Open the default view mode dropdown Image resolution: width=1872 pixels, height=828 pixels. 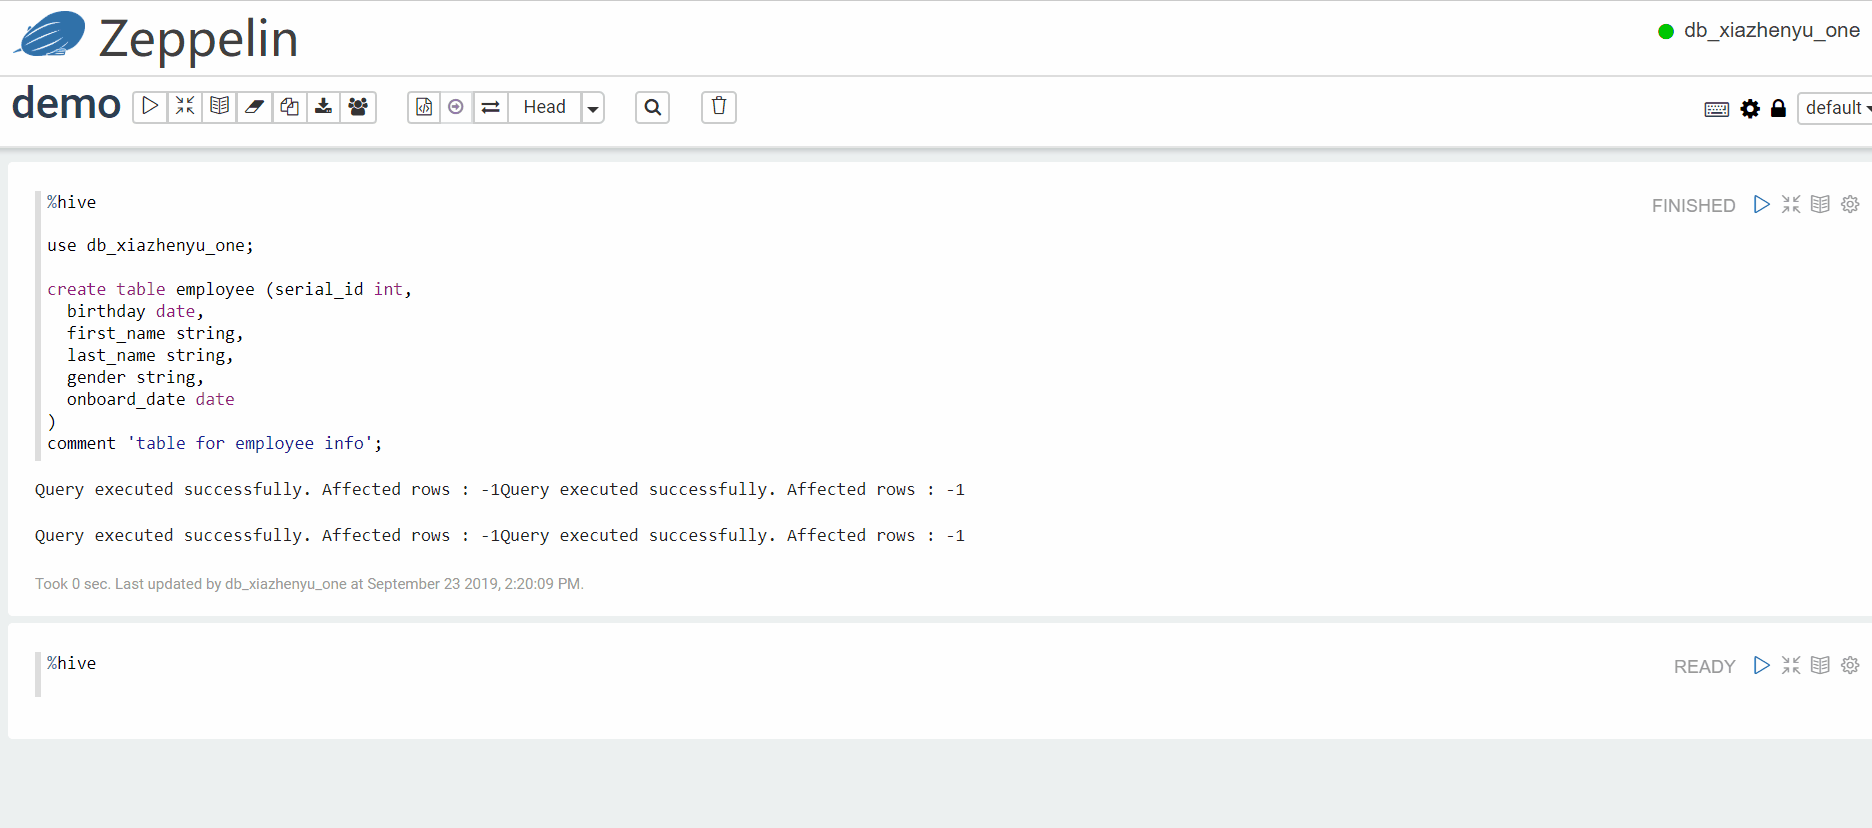[1836, 108]
